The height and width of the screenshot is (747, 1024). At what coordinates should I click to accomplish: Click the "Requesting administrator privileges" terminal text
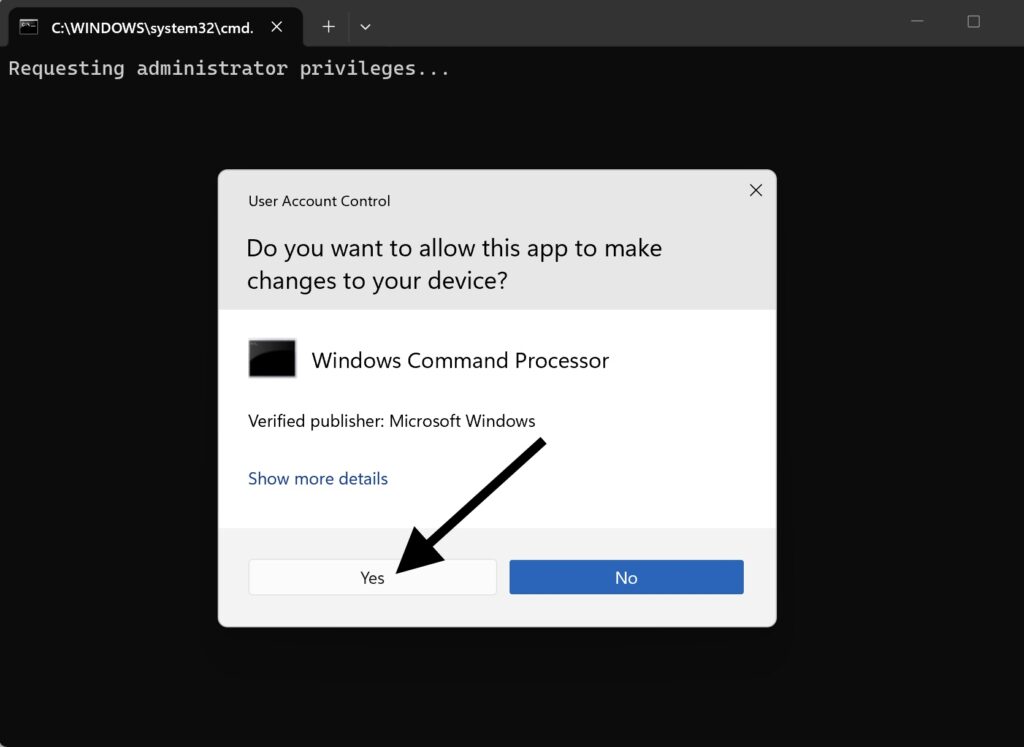(x=229, y=69)
